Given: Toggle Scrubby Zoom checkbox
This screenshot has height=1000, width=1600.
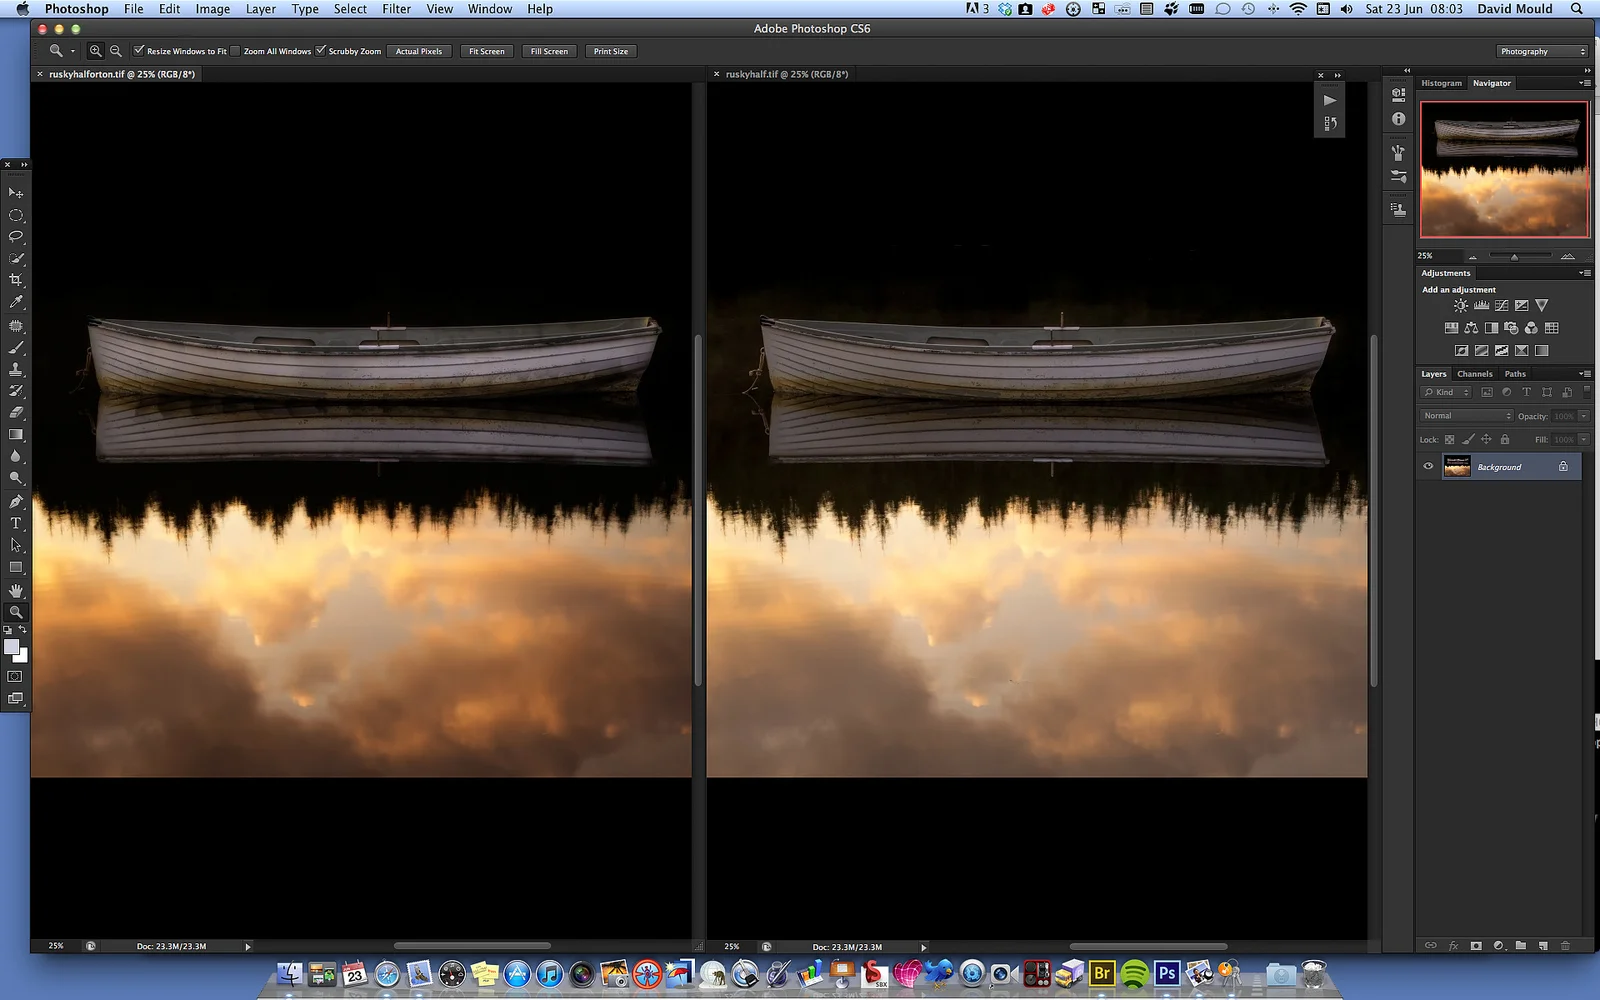Looking at the screenshot, I should click(x=321, y=51).
